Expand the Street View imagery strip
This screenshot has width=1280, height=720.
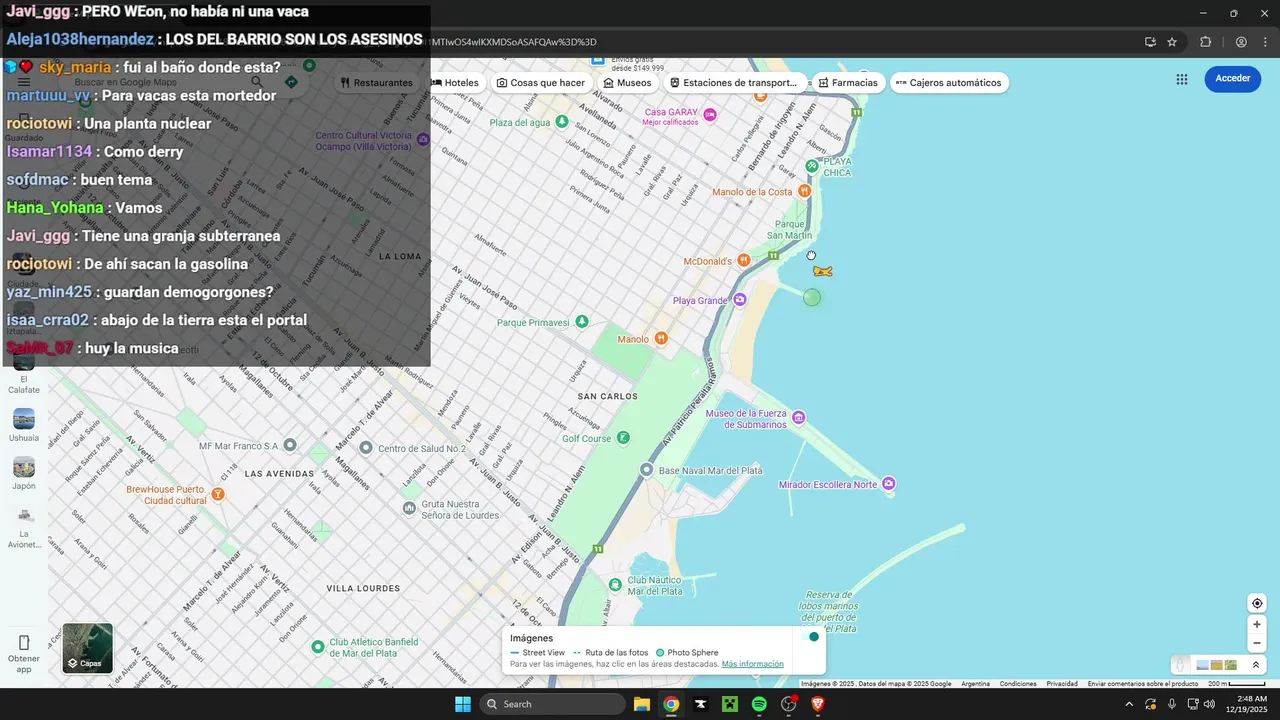click(x=1256, y=665)
